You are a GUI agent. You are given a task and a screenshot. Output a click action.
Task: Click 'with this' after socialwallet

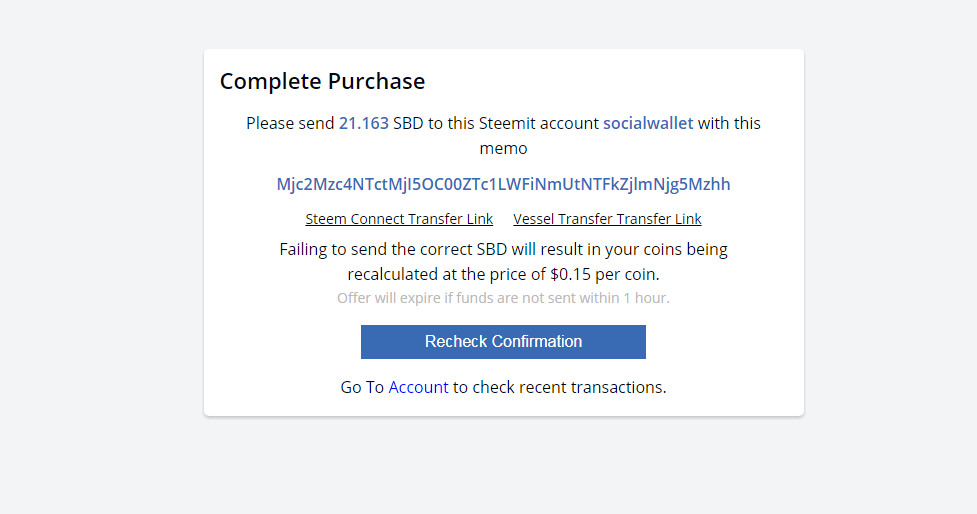729,123
